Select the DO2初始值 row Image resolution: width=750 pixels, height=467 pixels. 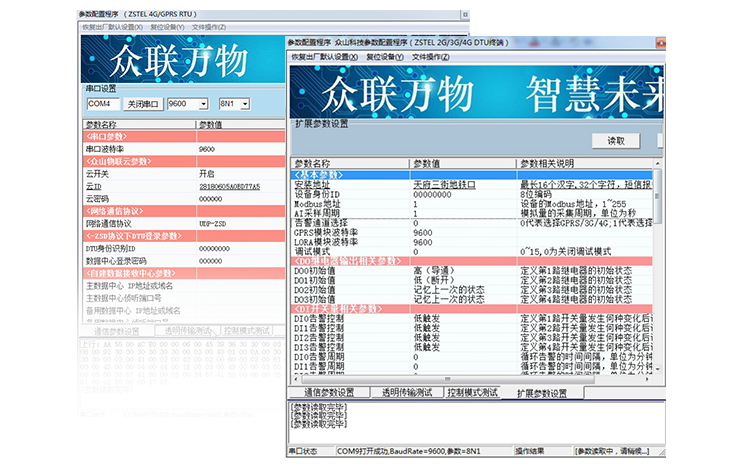click(471, 290)
